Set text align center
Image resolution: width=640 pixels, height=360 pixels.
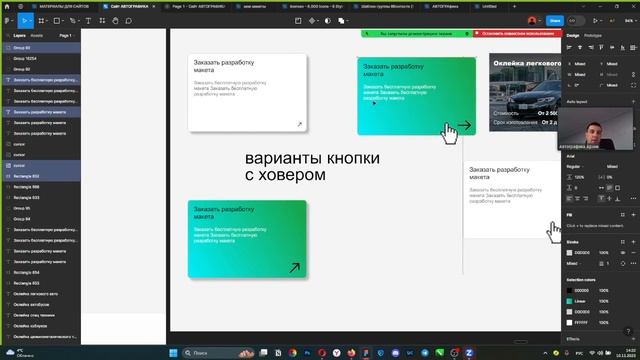coord(578,199)
